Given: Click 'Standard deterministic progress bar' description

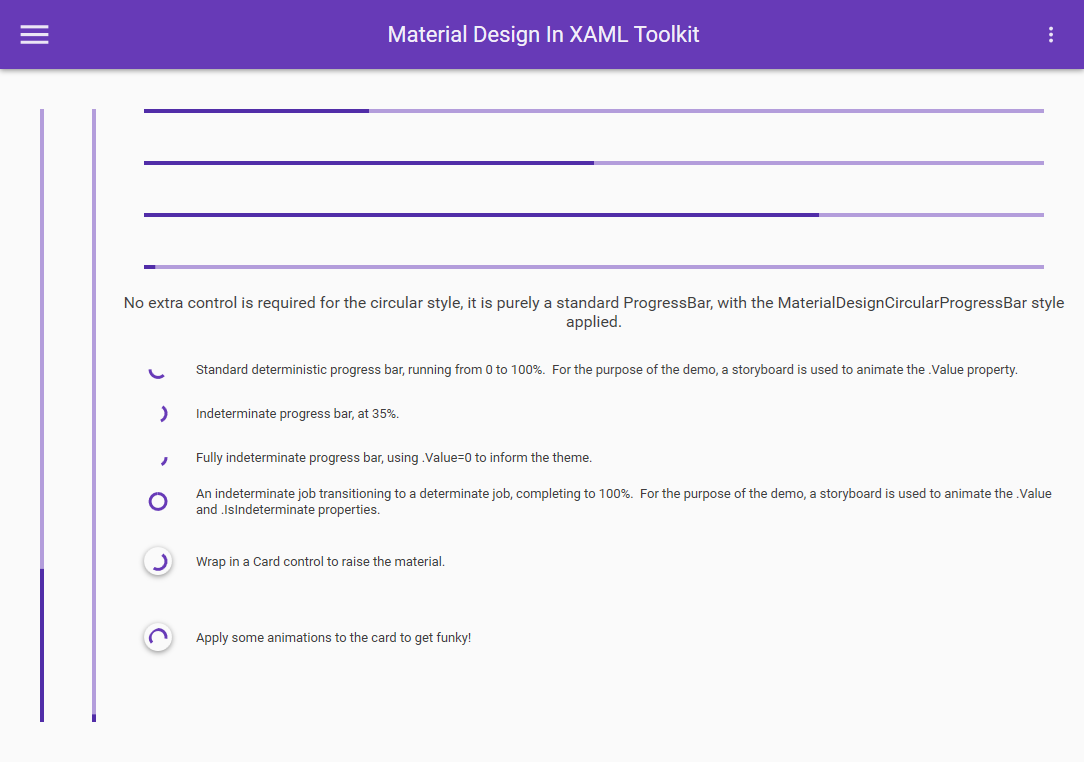Looking at the screenshot, I should pos(606,370).
